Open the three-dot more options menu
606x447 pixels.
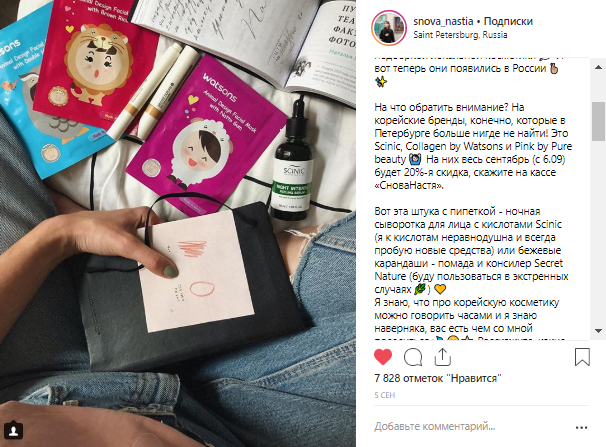tap(581, 427)
